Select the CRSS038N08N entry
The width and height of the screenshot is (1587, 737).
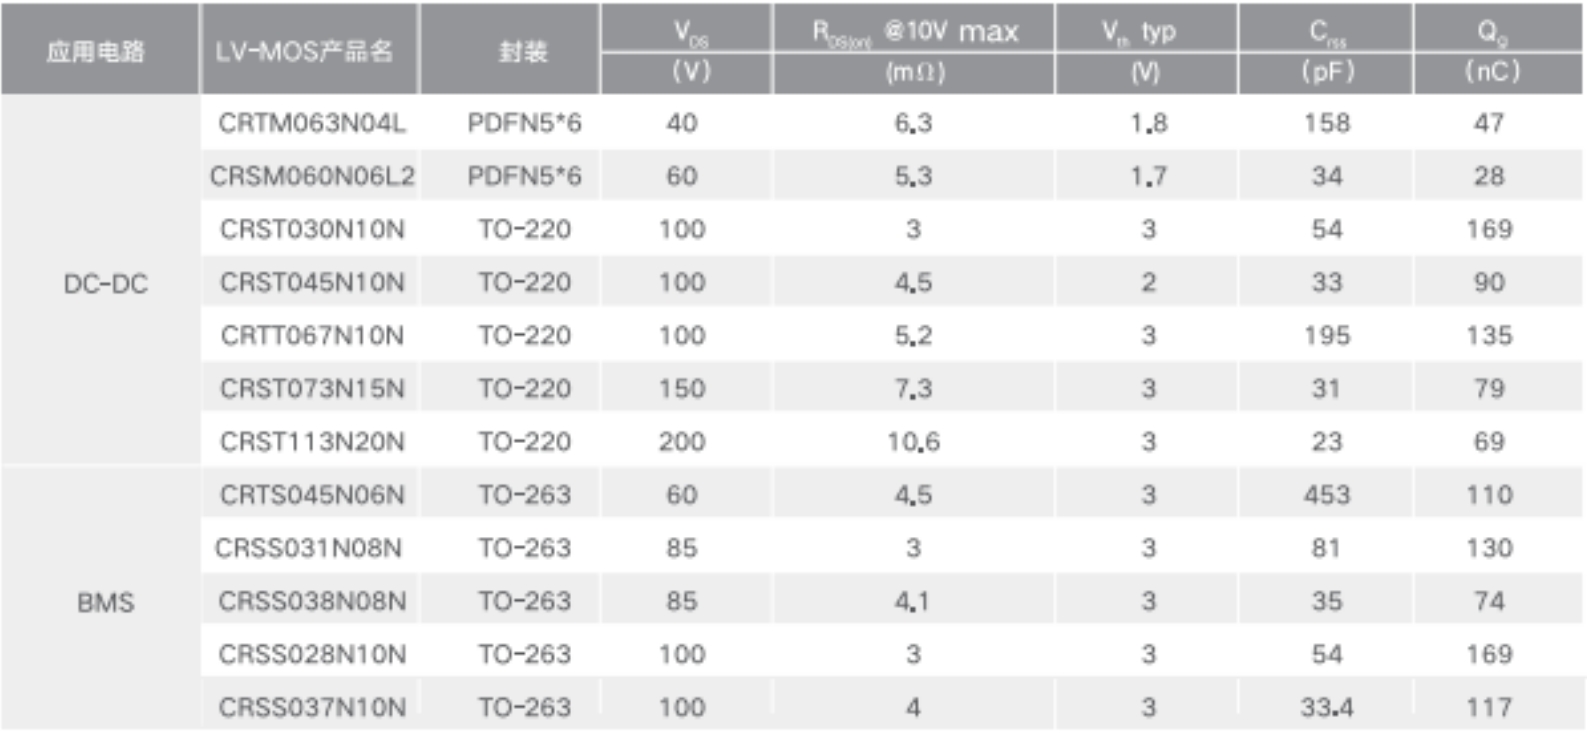coord(311,601)
